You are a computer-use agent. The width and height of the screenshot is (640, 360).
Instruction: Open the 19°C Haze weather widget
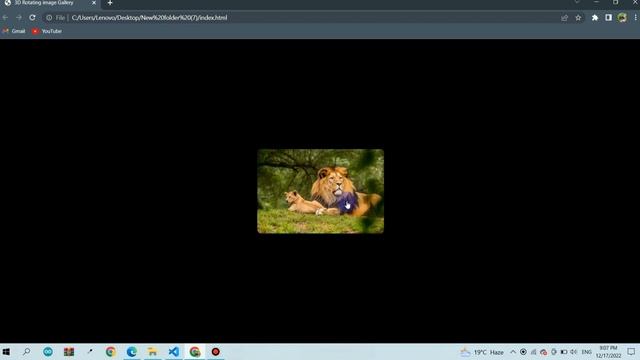[482, 352]
